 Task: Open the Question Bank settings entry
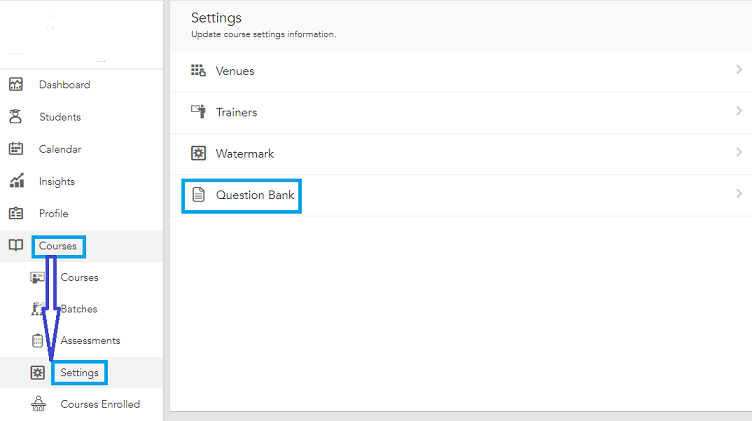coord(255,195)
